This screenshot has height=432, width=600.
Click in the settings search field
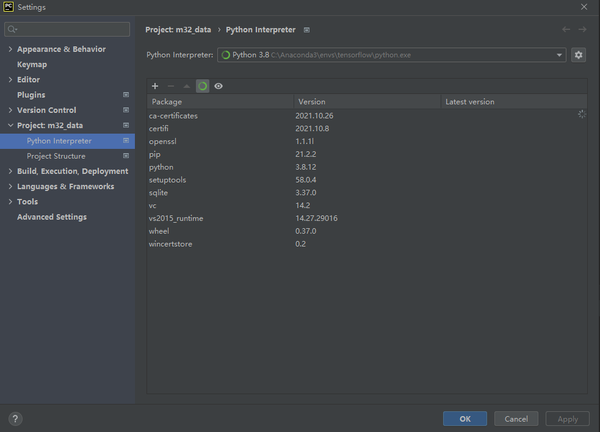coord(68,29)
